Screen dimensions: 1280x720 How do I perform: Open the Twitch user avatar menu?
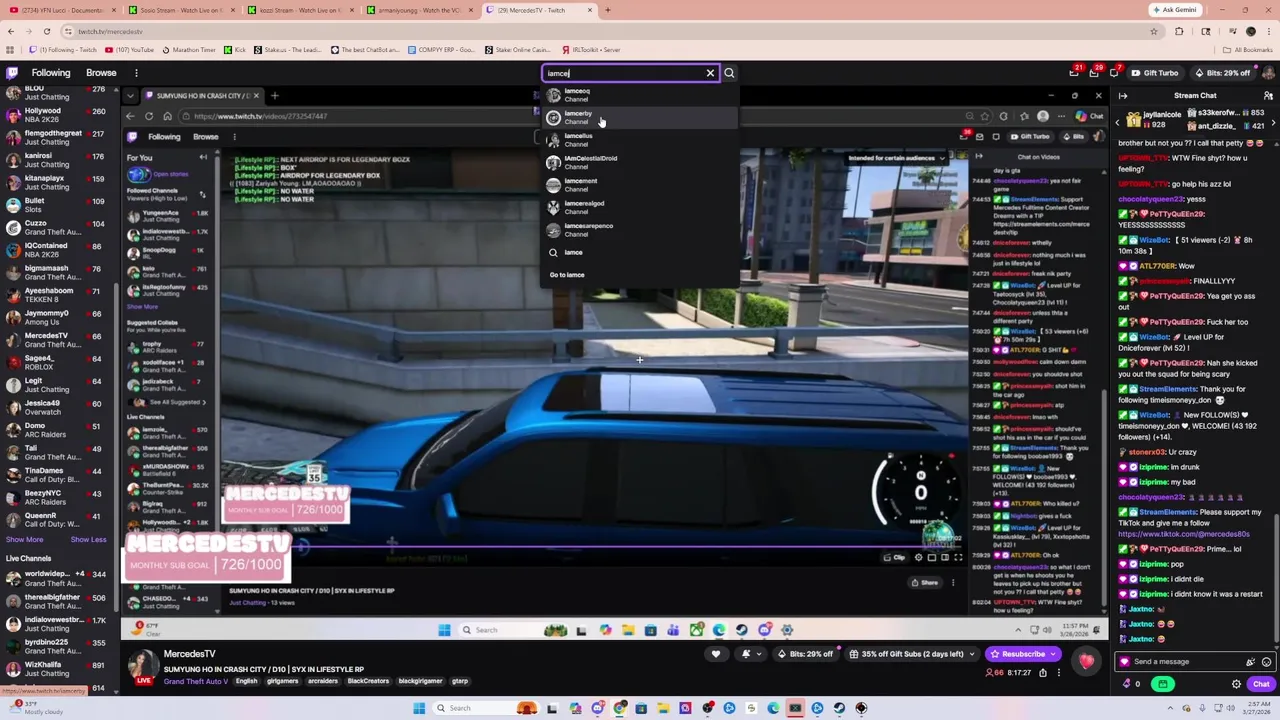[x=1266, y=73]
